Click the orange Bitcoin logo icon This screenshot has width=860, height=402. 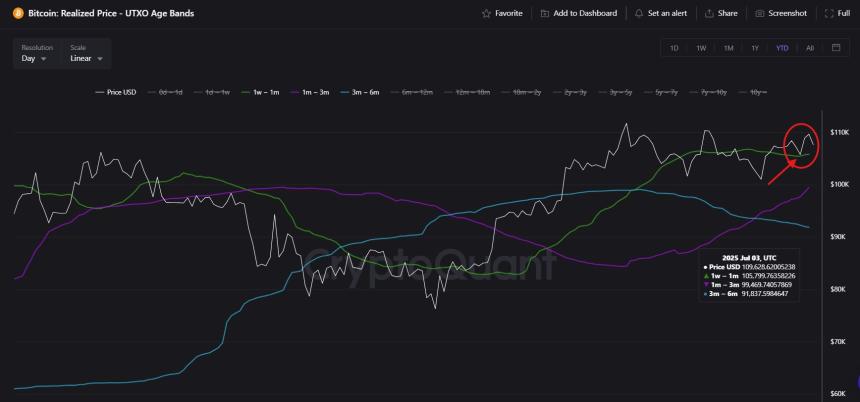pyautogui.click(x=18, y=13)
